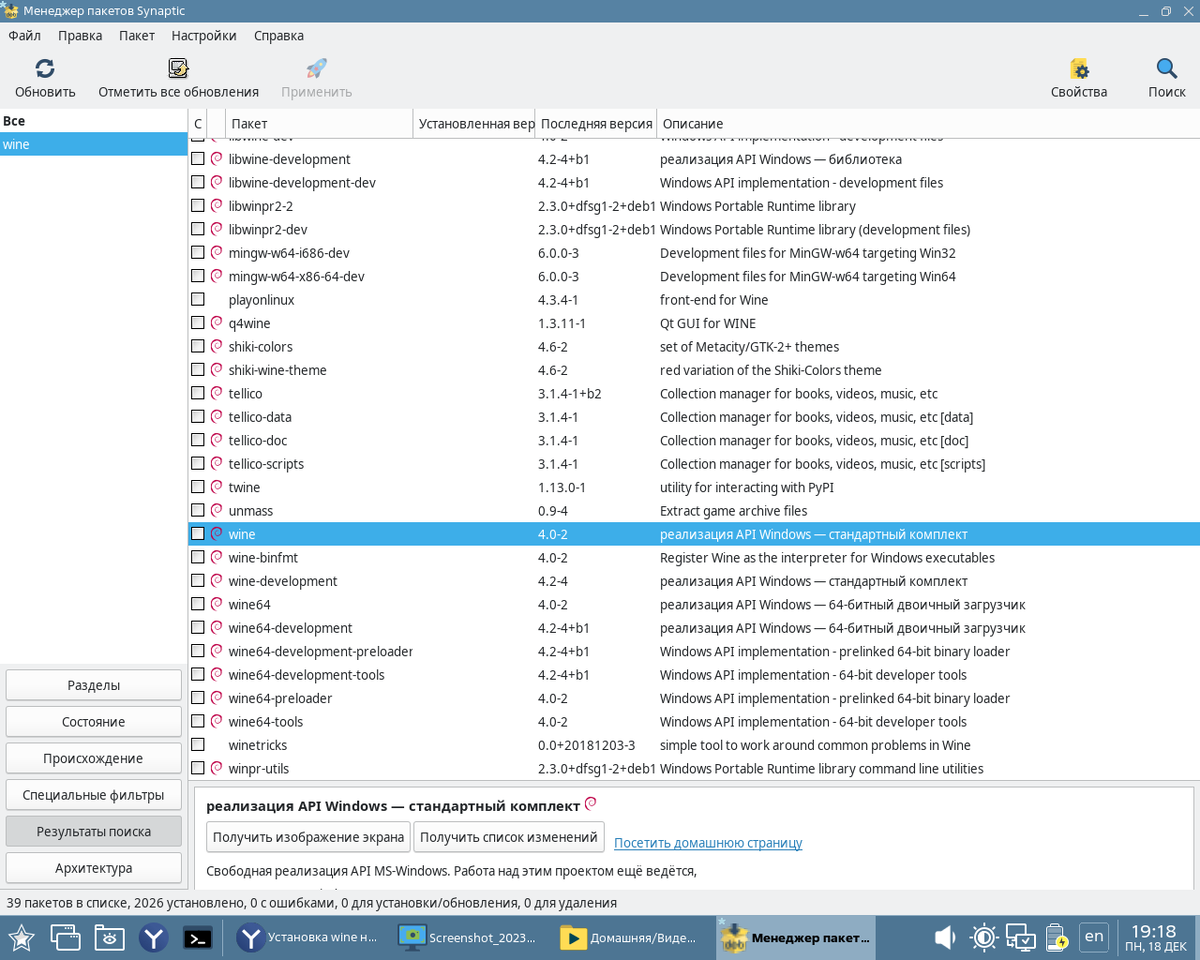Click Debian swirl icon beside shiki-colors

(216, 346)
